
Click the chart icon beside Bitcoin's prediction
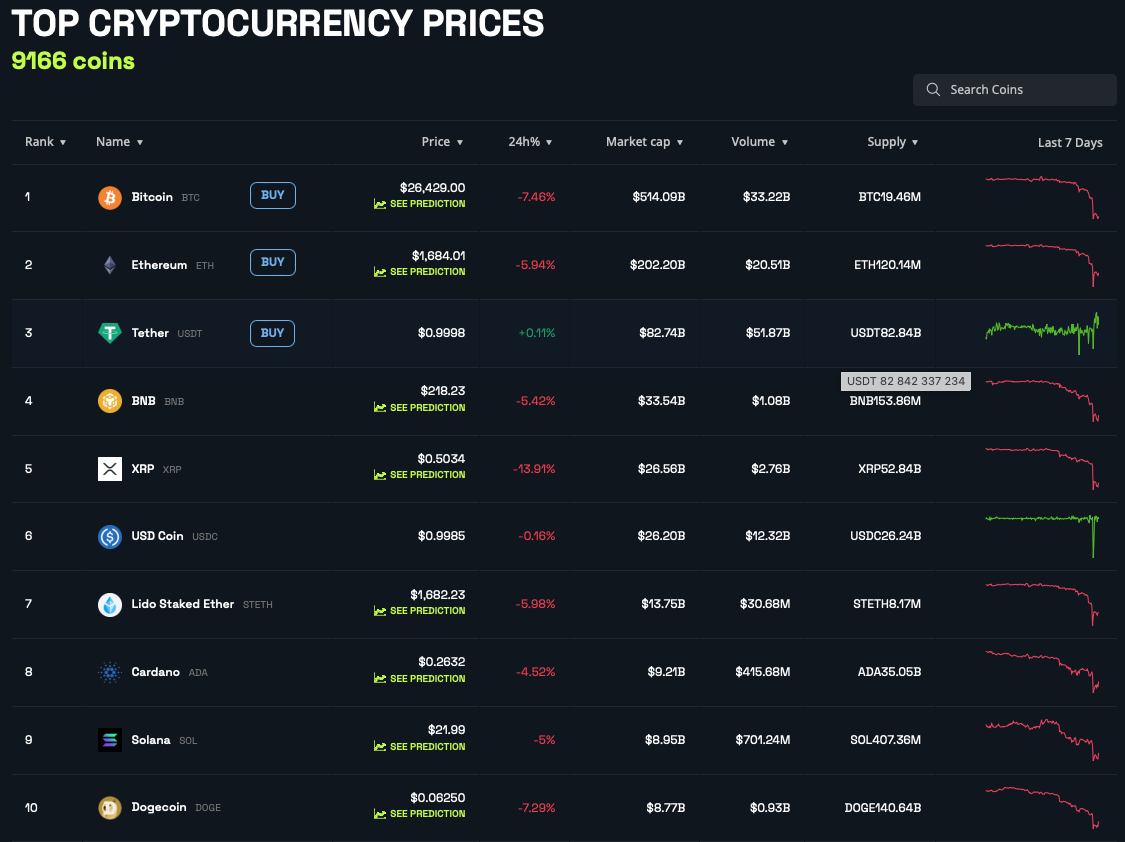380,204
